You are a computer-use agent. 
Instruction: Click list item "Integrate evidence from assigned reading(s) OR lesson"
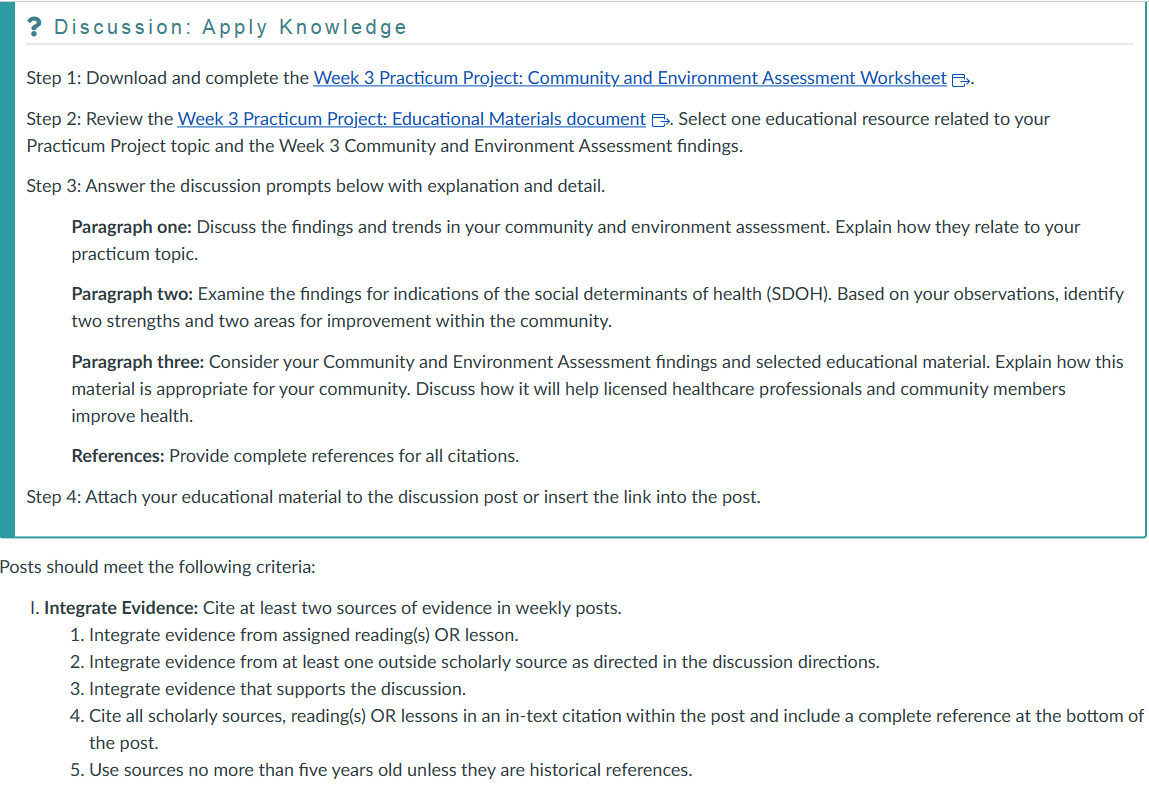tap(303, 635)
